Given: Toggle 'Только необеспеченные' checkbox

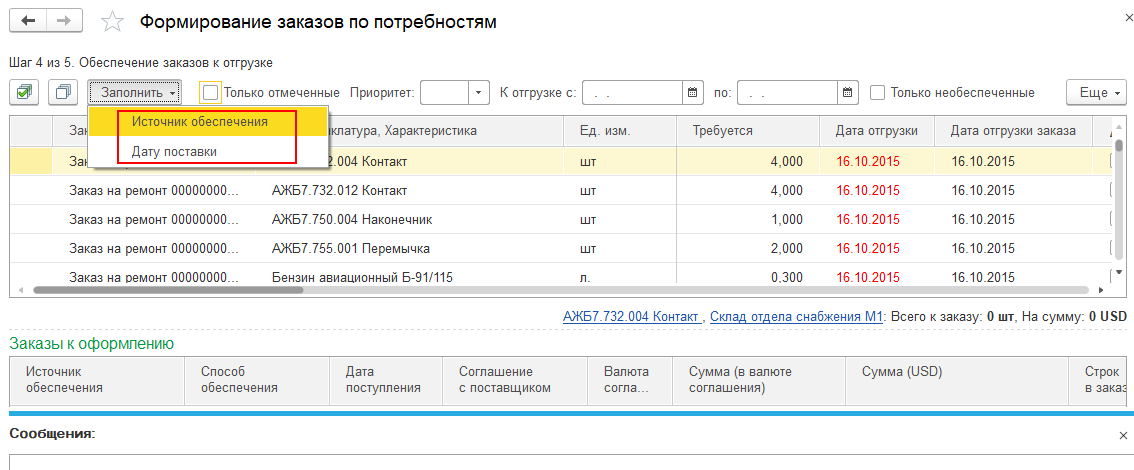Looking at the screenshot, I should coord(878,93).
